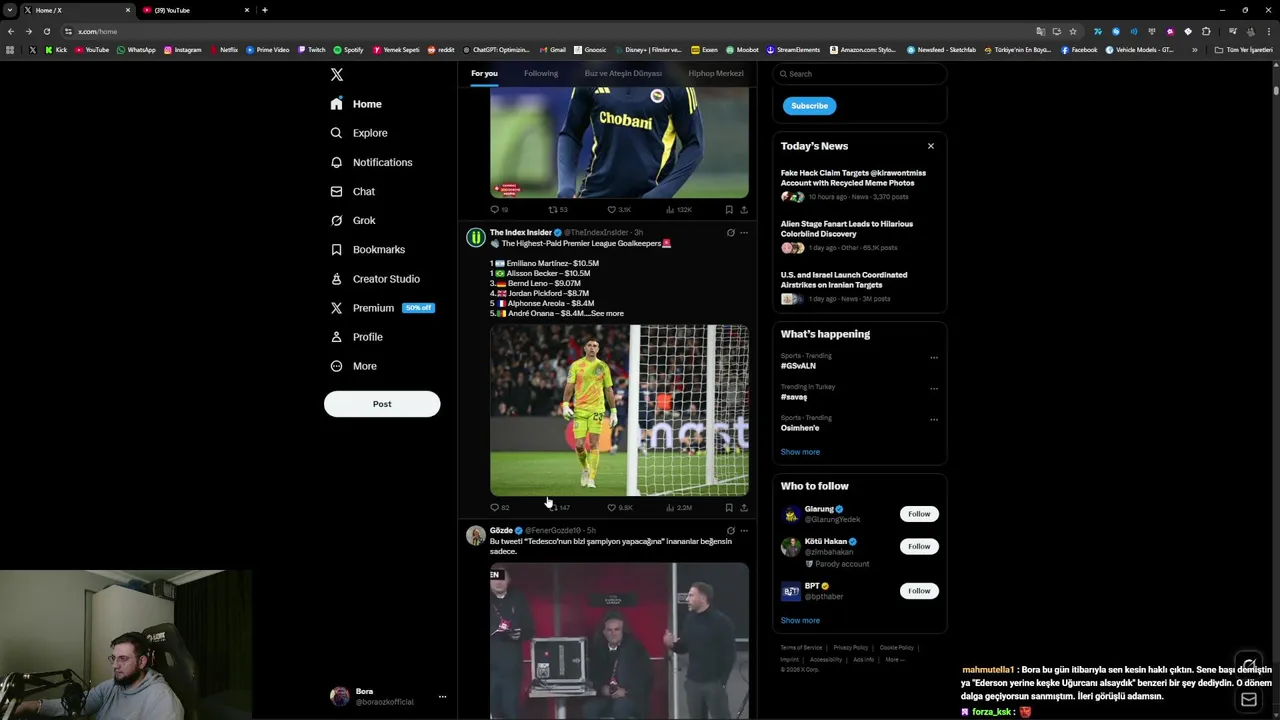Viewport: 1280px width, 720px height.
Task: Click the X search field
Action: pyautogui.click(x=859, y=74)
